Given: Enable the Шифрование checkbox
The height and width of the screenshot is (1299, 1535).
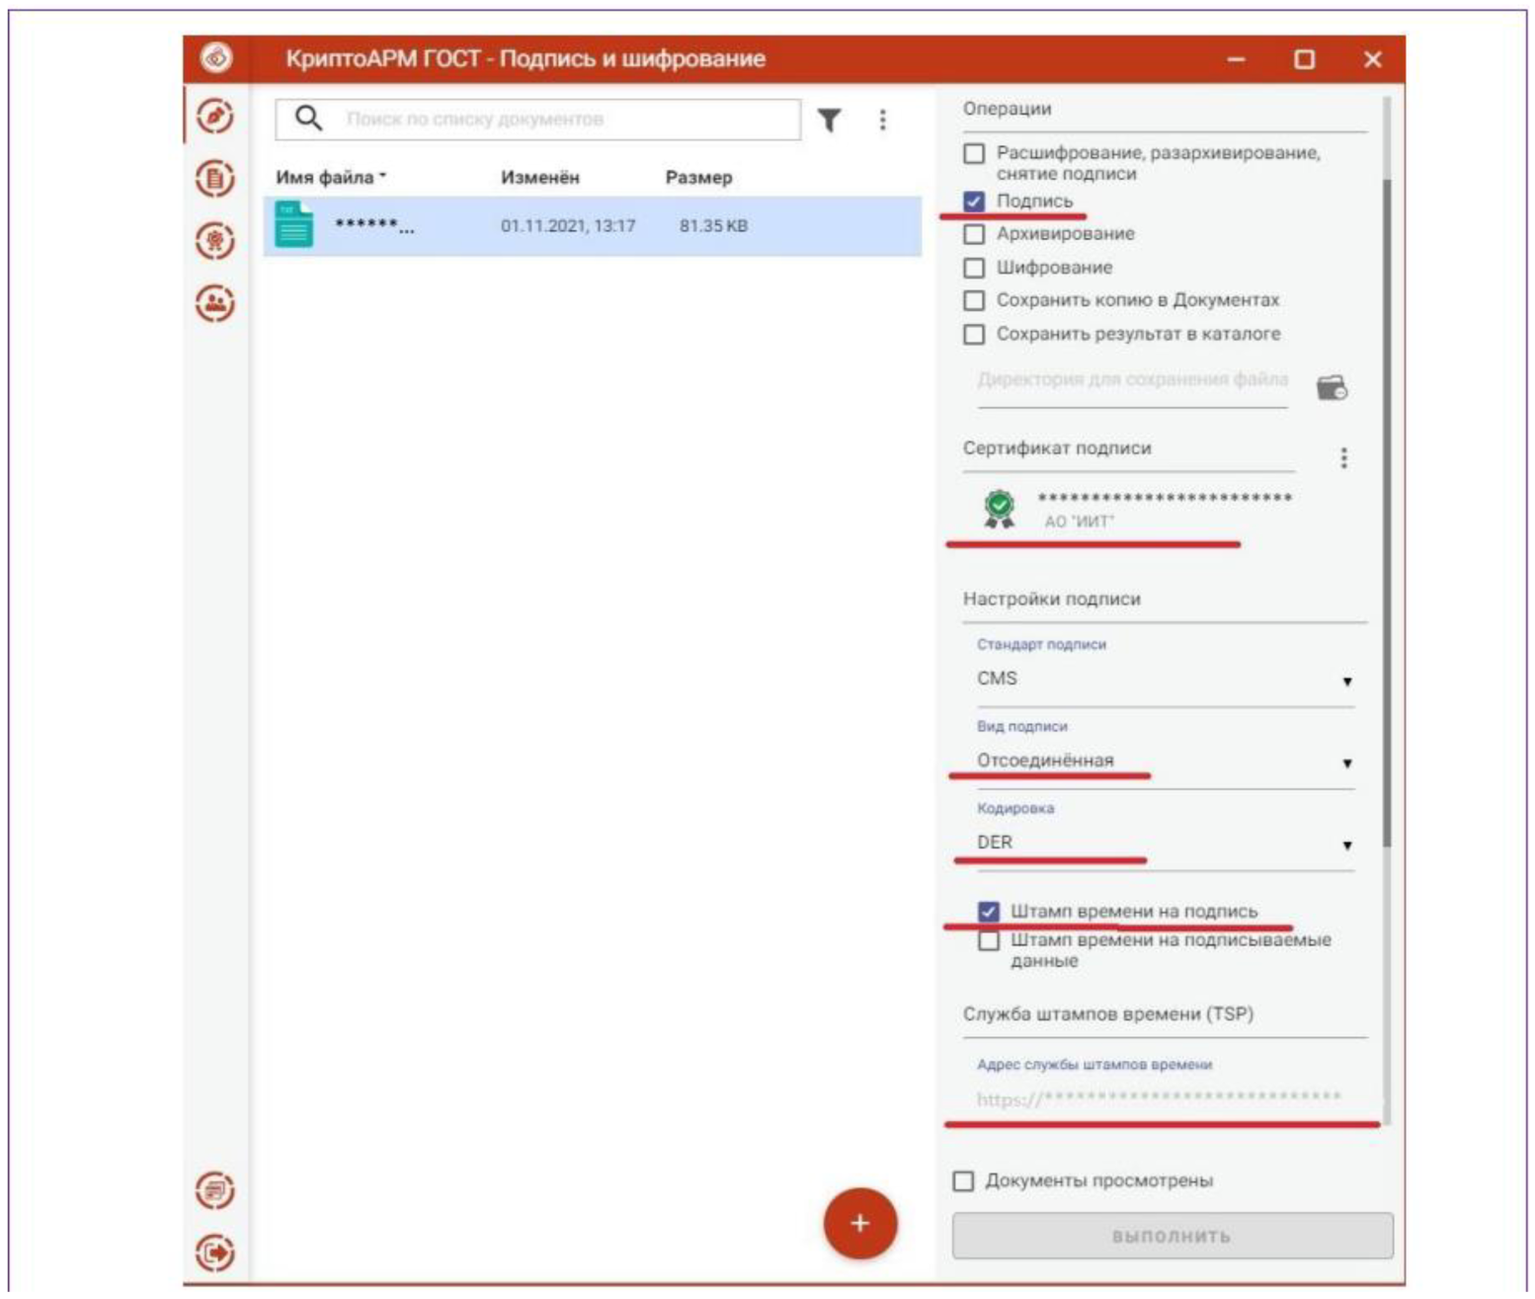Looking at the screenshot, I should (x=974, y=268).
